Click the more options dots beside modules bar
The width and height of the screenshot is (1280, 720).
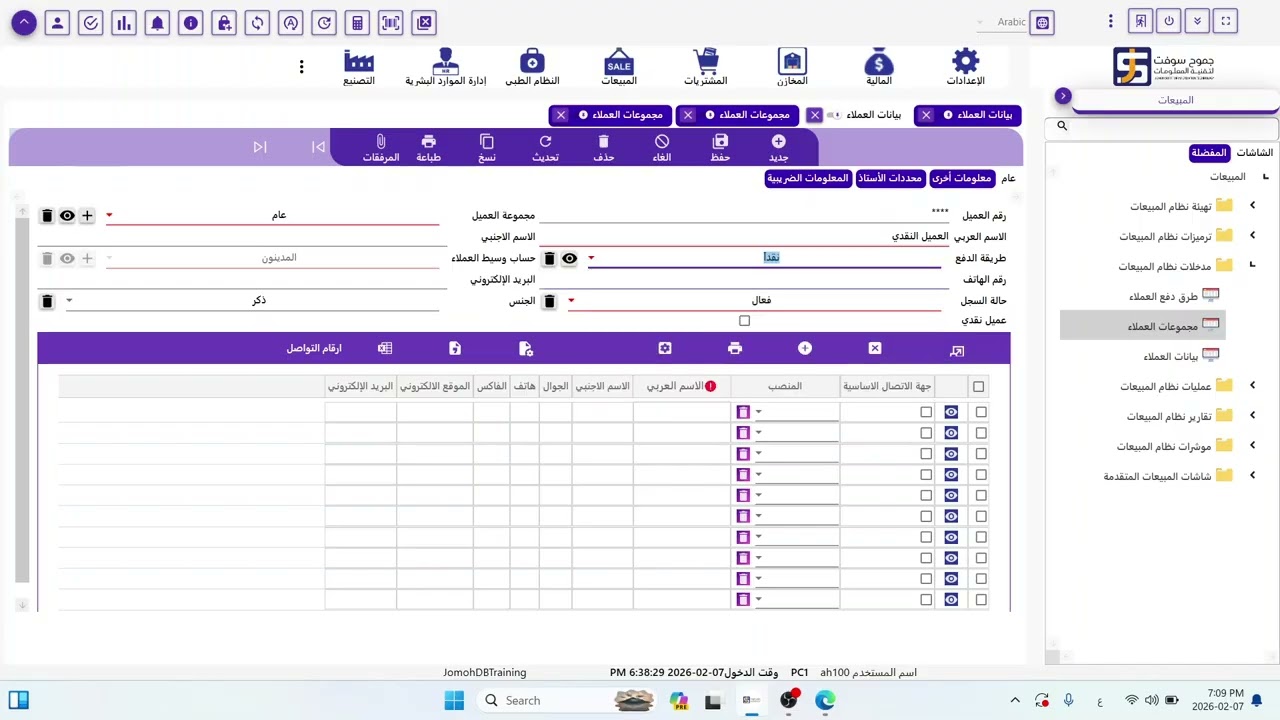(301, 67)
